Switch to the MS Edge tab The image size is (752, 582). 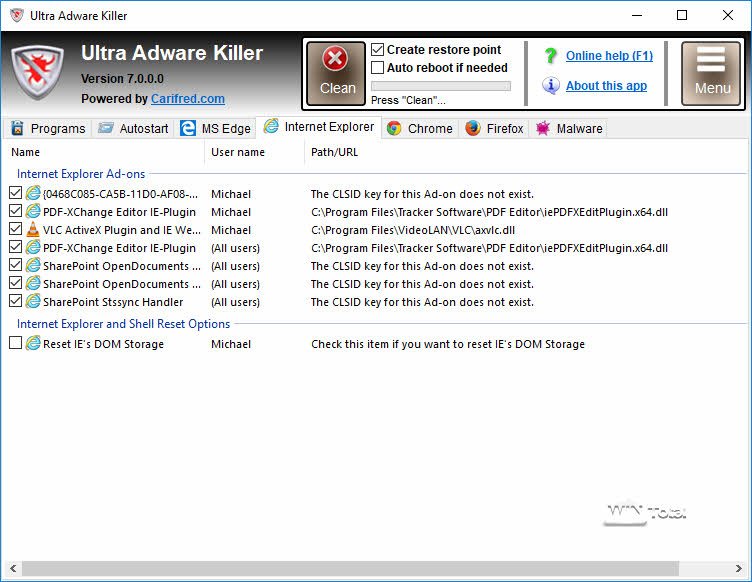[215, 128]
